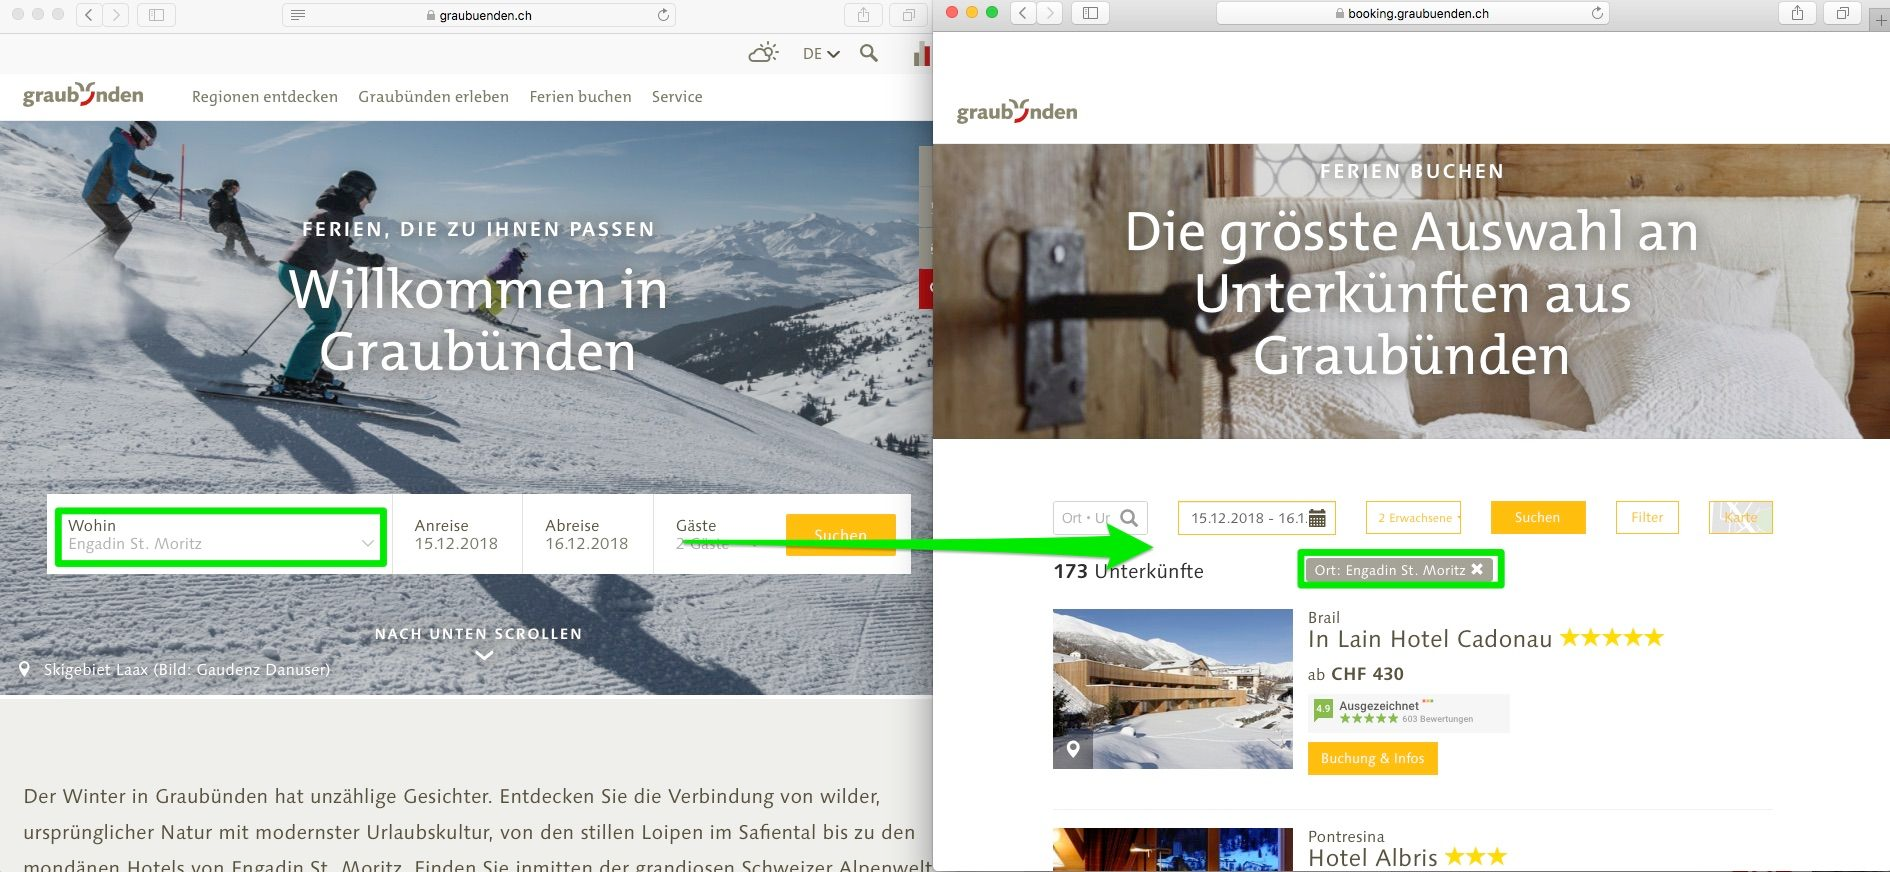The height and width of the screenshot is (872, 1890).
Task: Go back in left graubuenden.ch window
Action: pos(90,15)
